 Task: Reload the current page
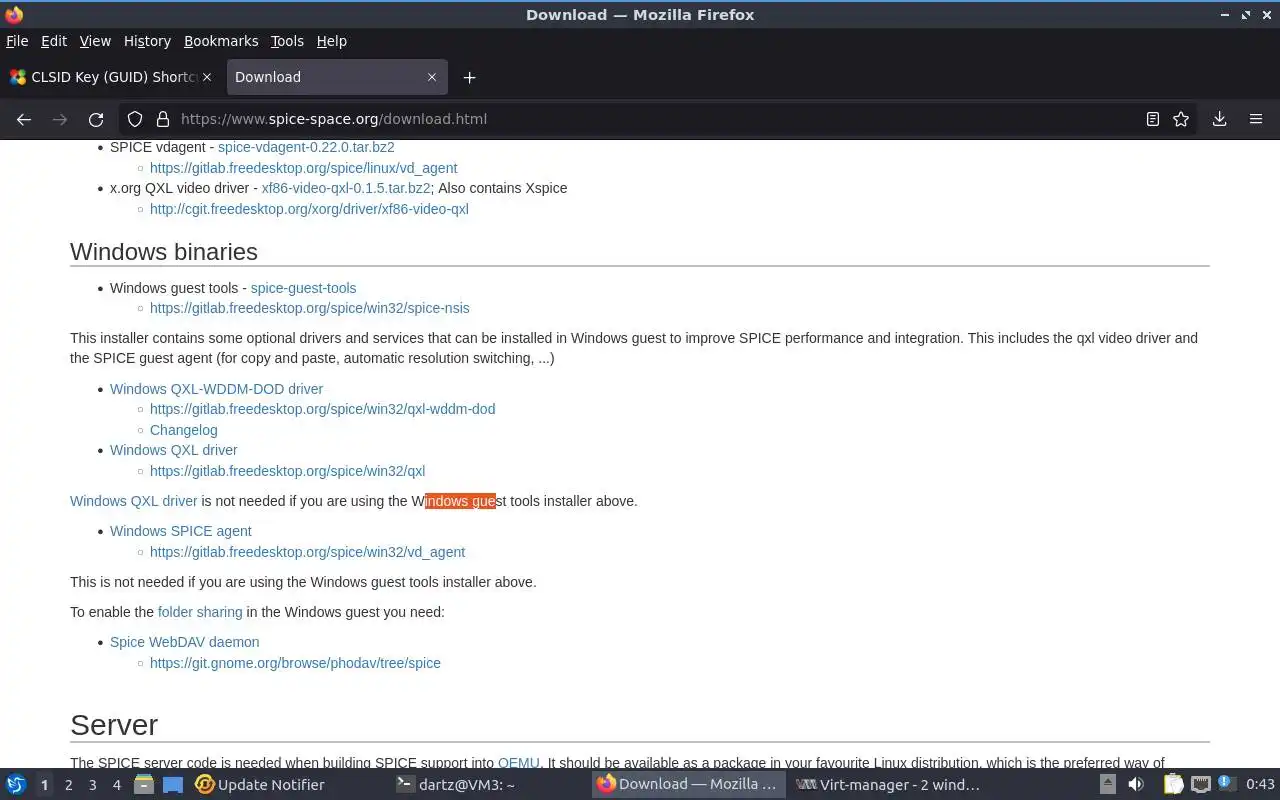click(96, 119)
